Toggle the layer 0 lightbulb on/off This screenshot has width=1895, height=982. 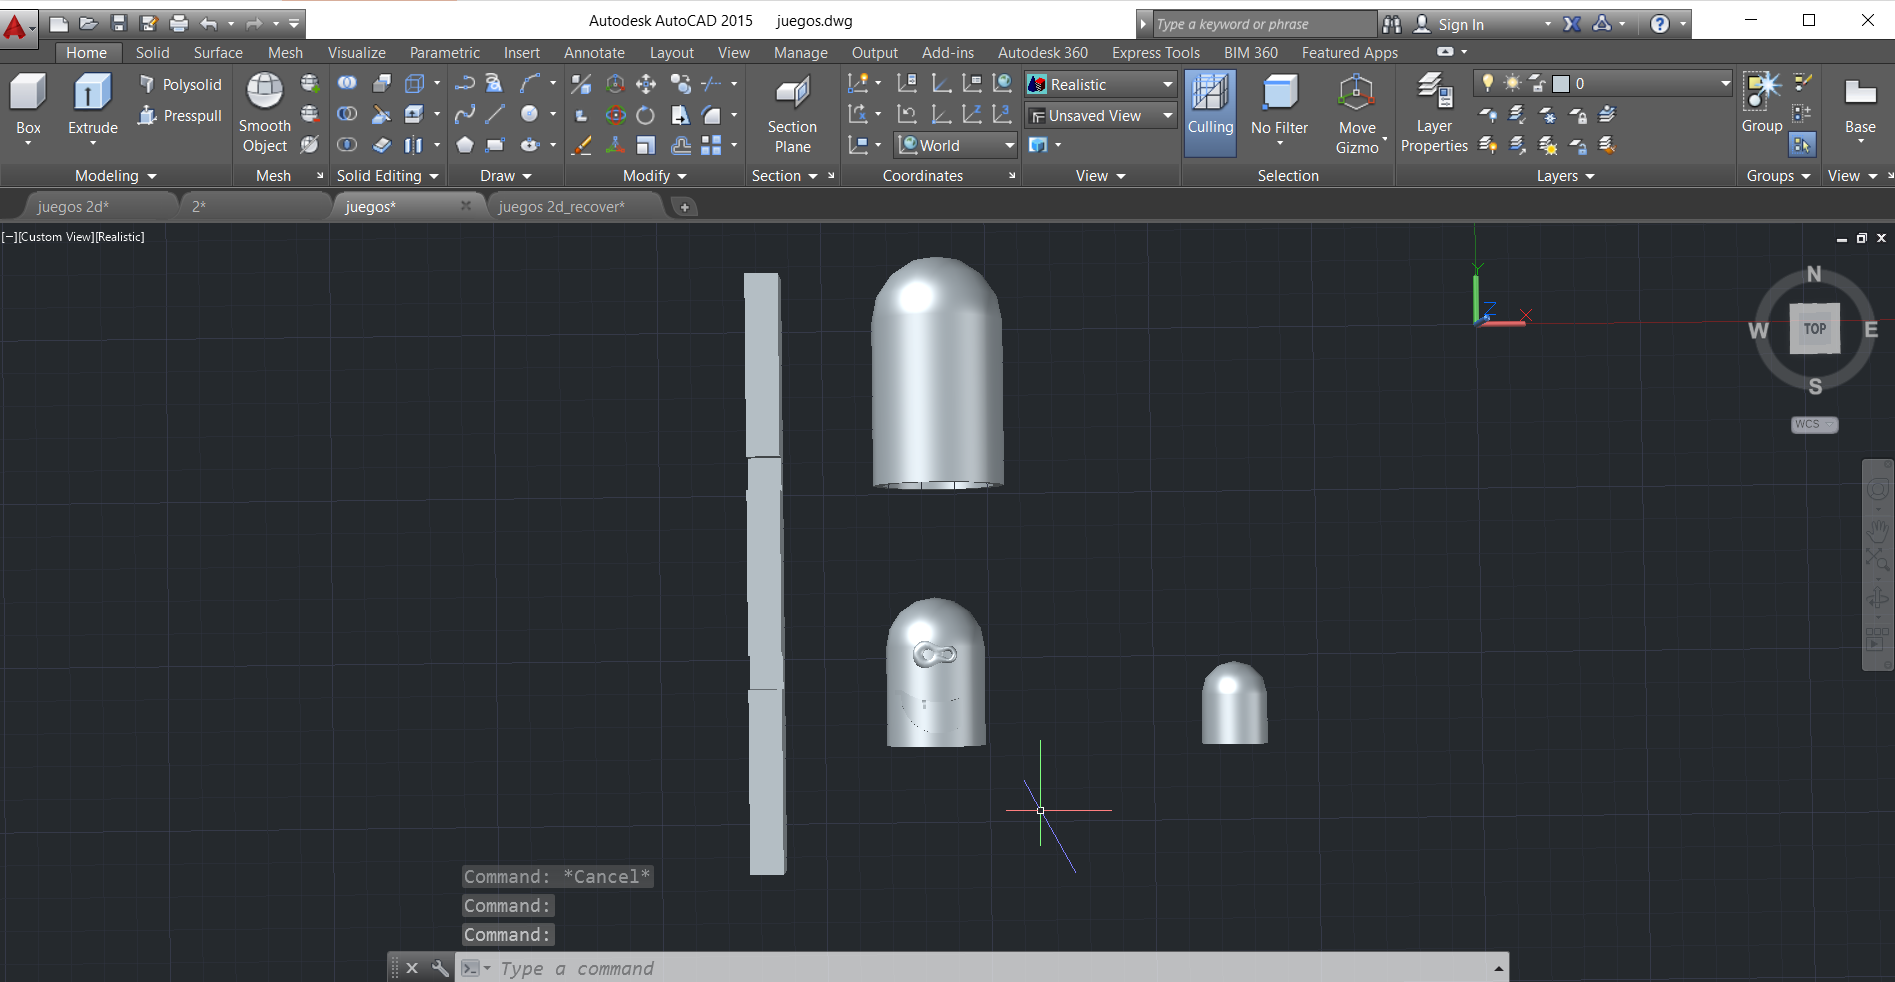pyautogui.click(x=1488, y=84)
